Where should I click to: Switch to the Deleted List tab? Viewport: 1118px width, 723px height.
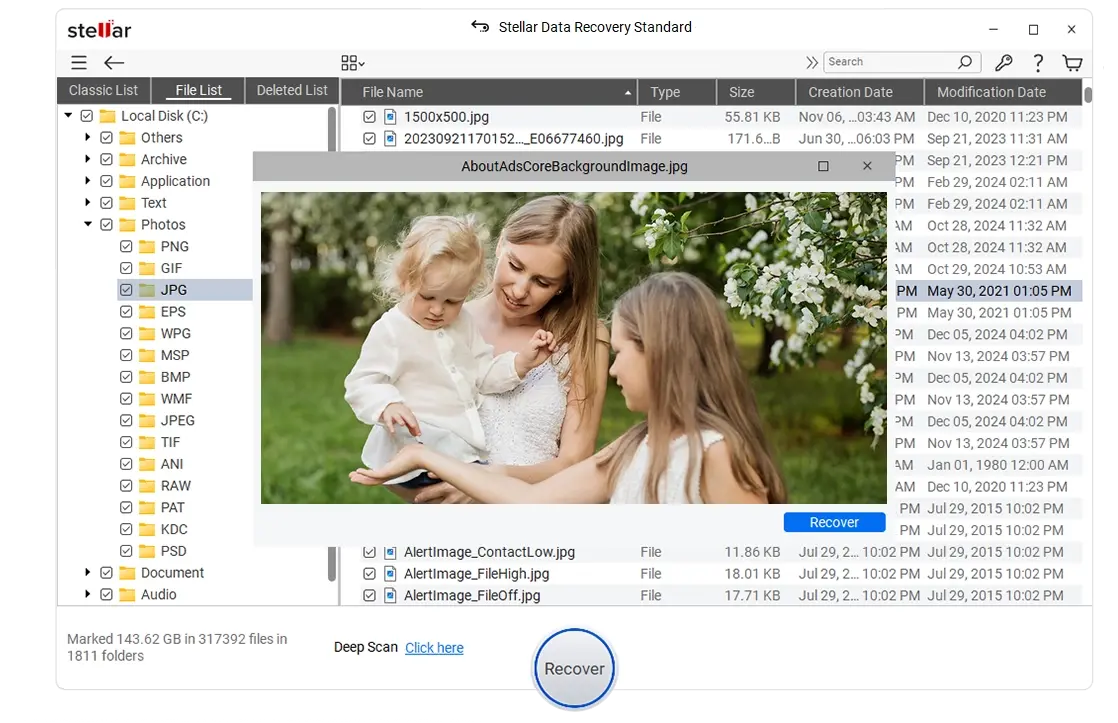coord(291,90)
